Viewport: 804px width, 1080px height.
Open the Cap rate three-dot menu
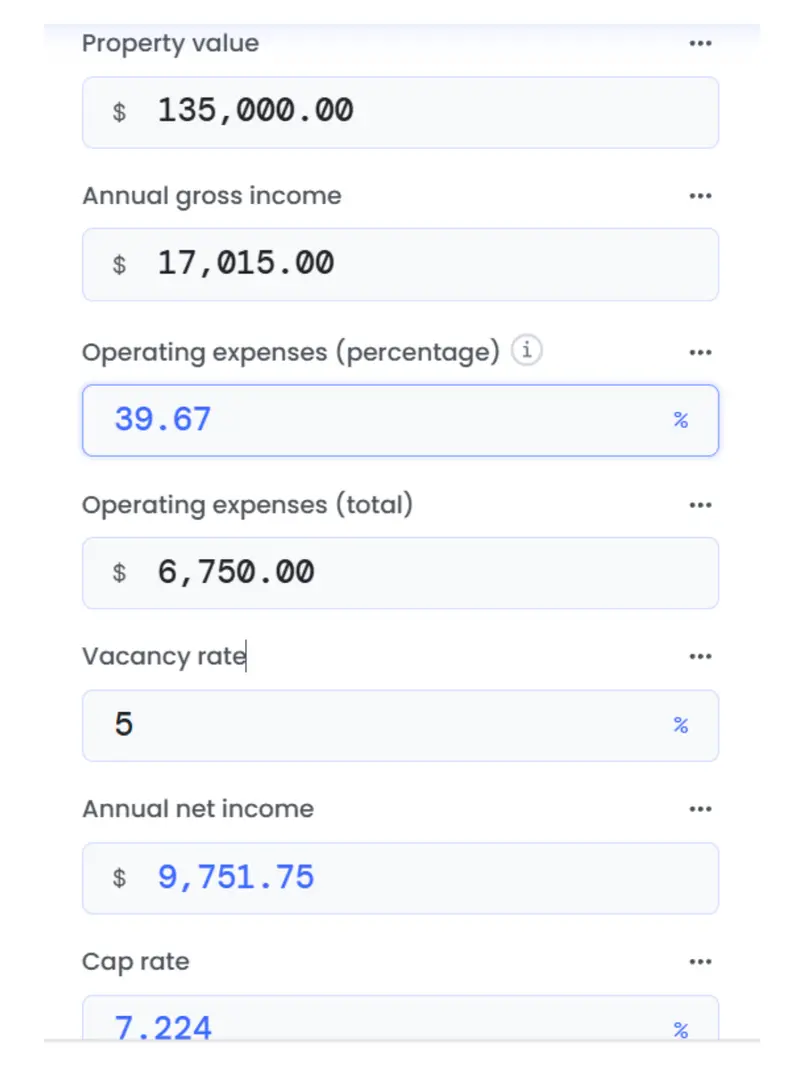point(700,962)
